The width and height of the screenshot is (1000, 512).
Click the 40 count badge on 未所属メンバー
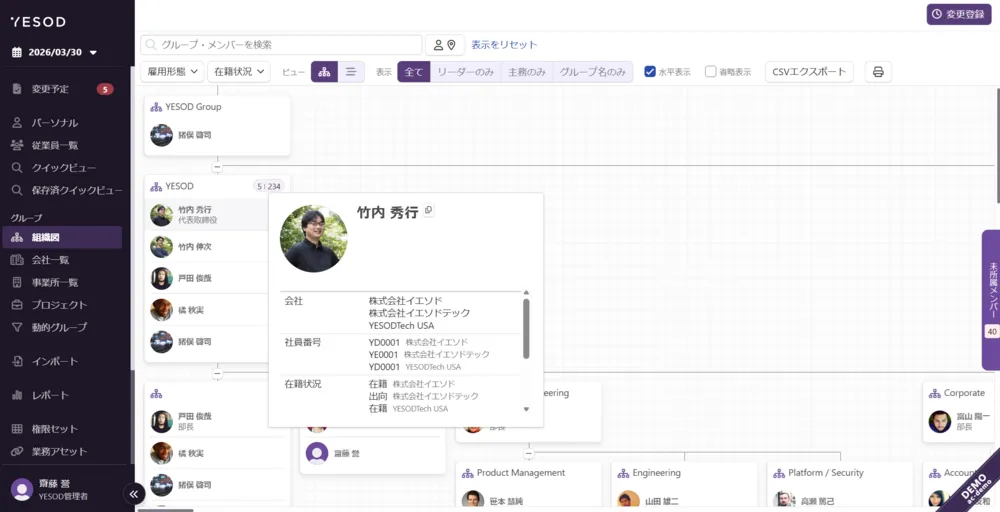click(992, 332)
